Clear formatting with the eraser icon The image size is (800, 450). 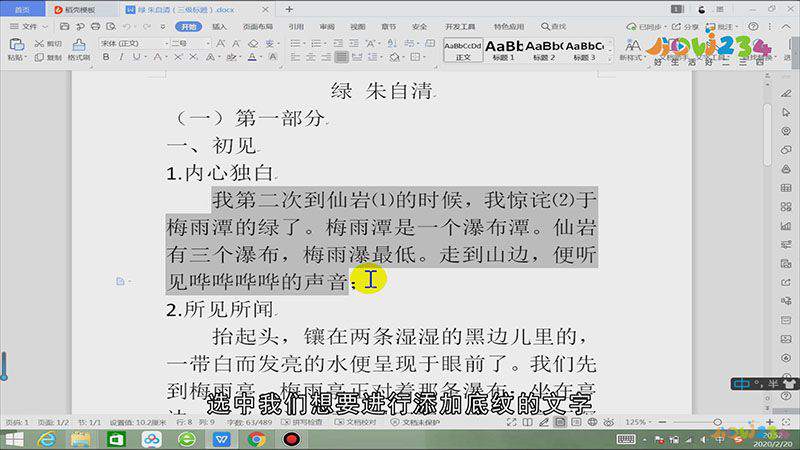253,44
